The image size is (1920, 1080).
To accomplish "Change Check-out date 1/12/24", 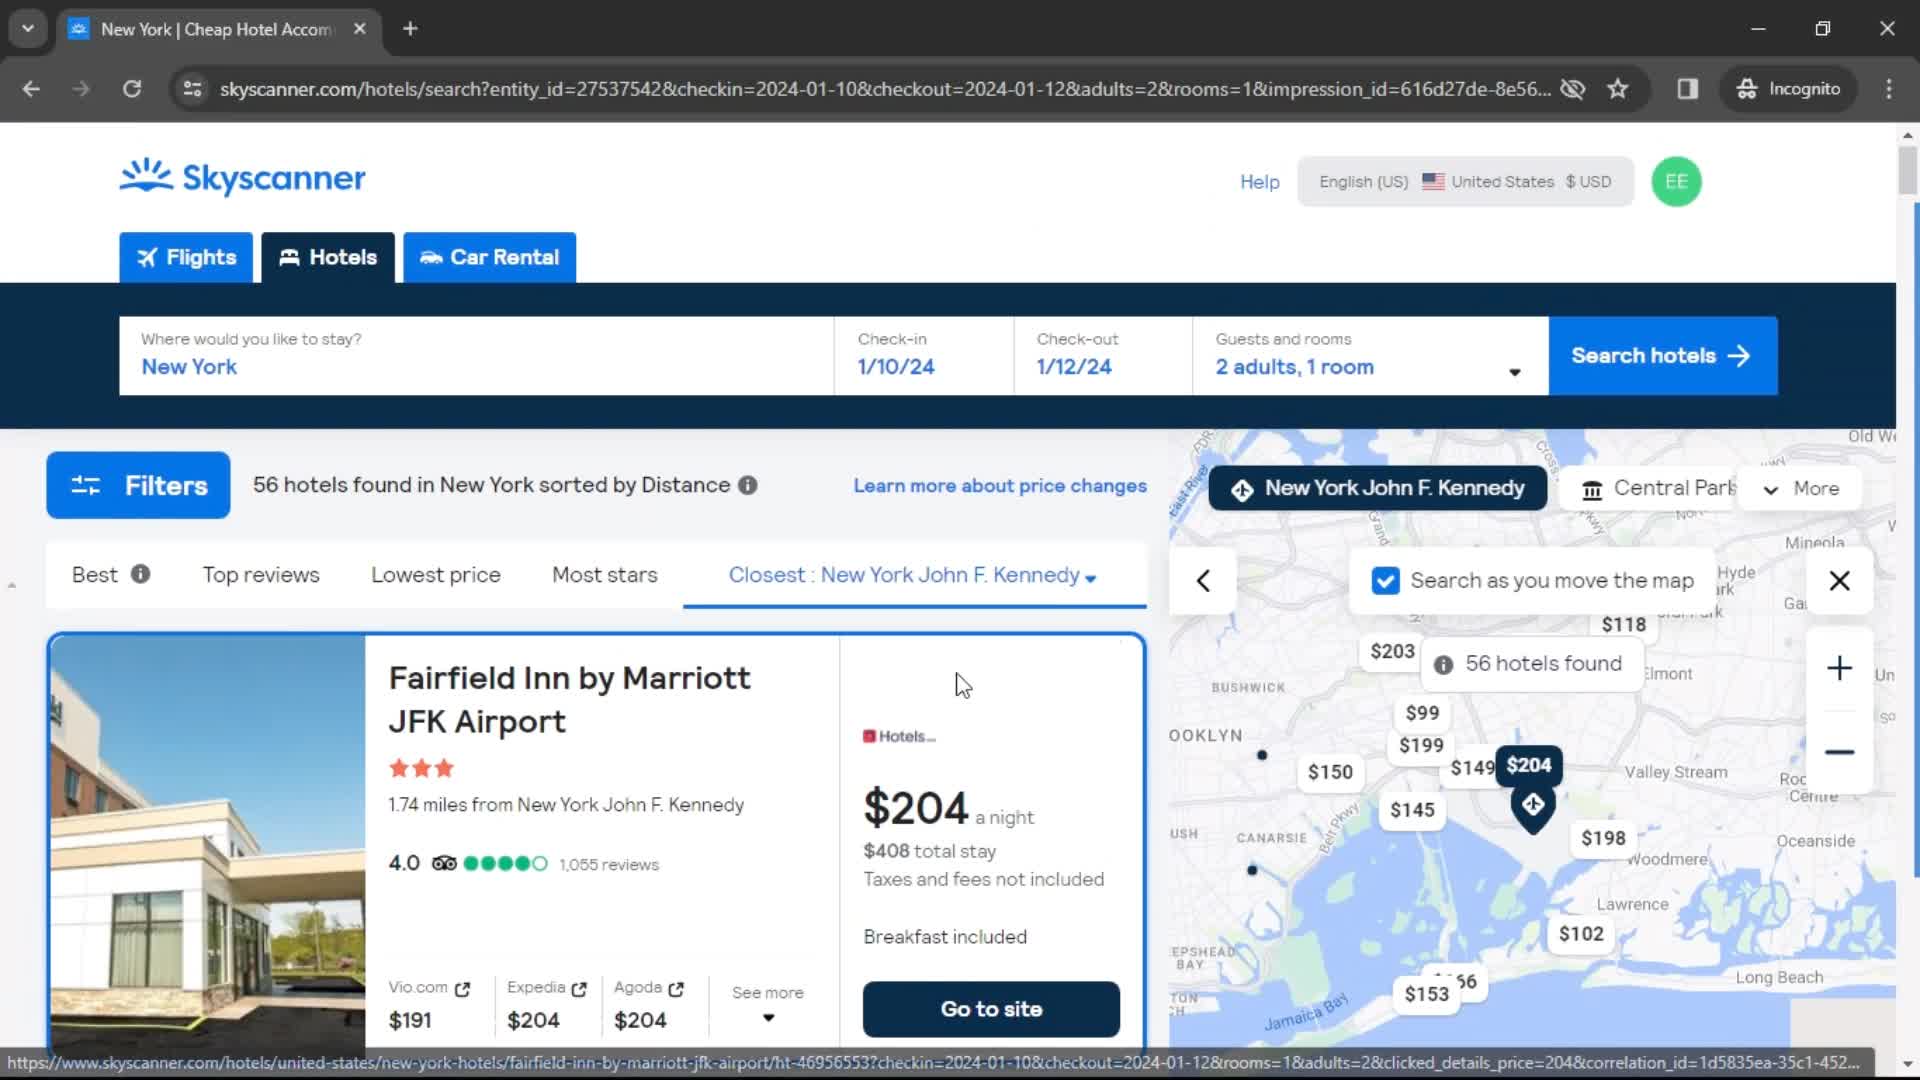I will 1103,356.
